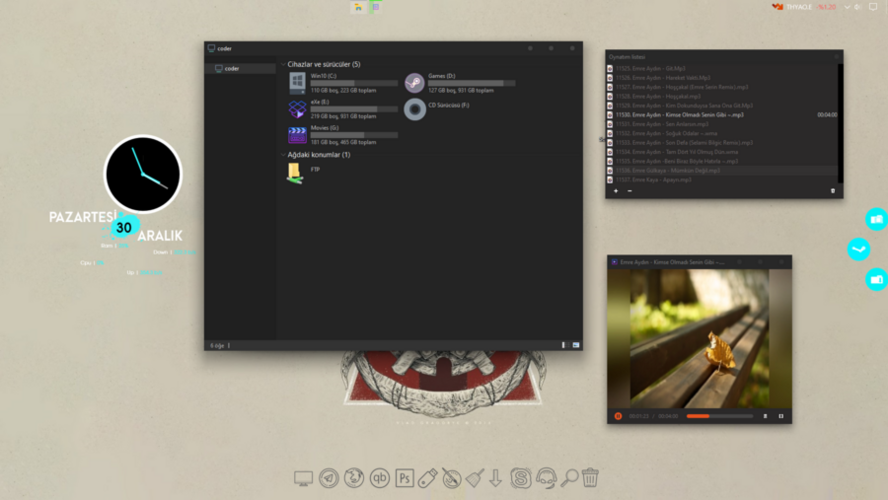Play 11526. Emre Aydın - Hareket Vakti.Mp3
The image size is (888, 500).
click(x=722, y=78)
